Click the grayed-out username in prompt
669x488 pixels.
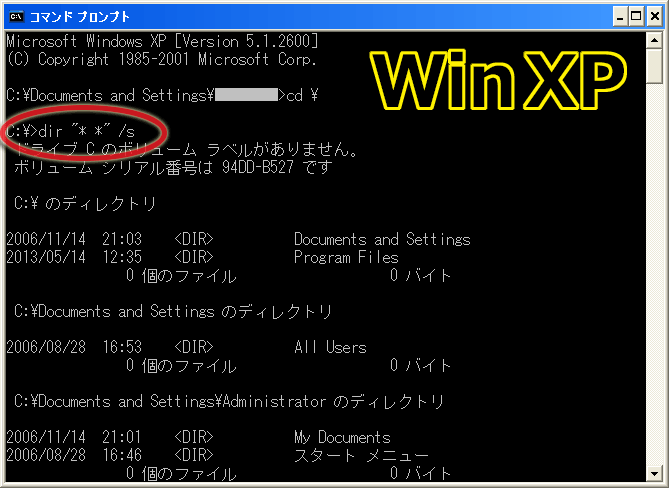(x=247, y=95)
